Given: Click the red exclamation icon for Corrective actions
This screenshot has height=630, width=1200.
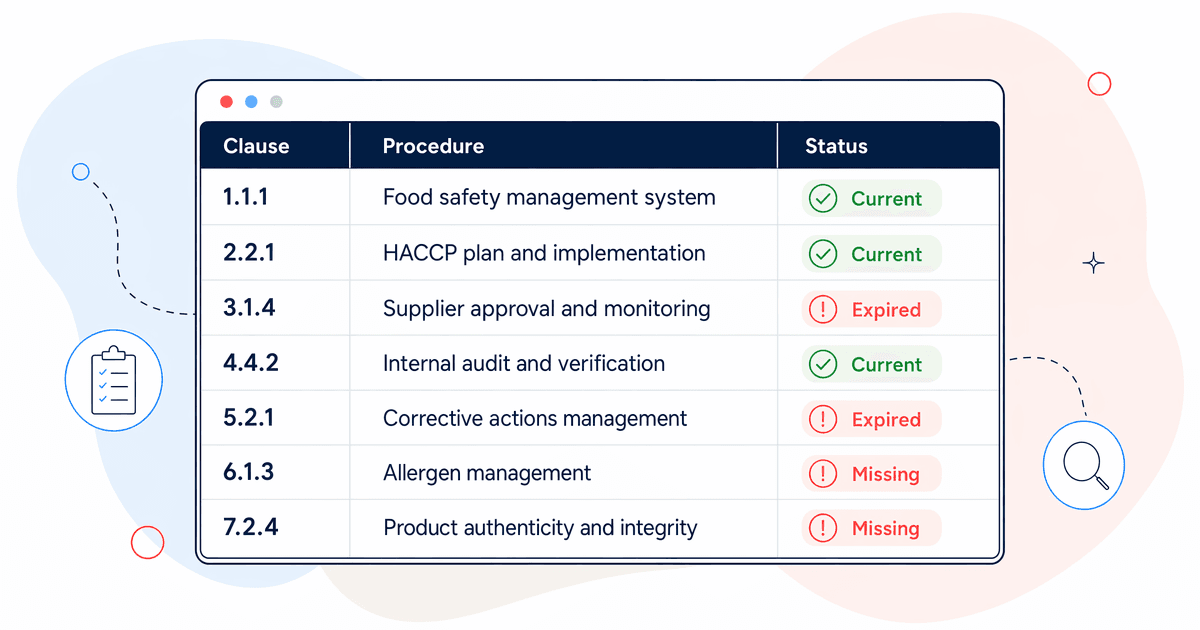Looking at the screenshot, I should coord(822,420).
